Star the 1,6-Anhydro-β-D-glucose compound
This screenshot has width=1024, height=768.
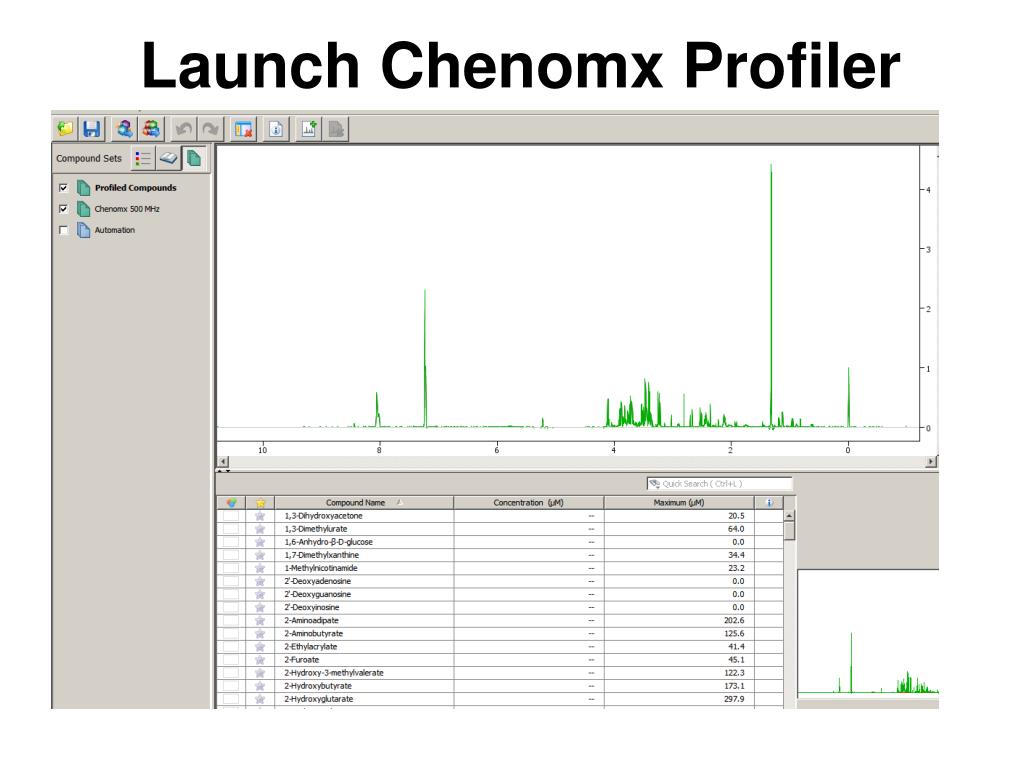(x=260, y=542)
